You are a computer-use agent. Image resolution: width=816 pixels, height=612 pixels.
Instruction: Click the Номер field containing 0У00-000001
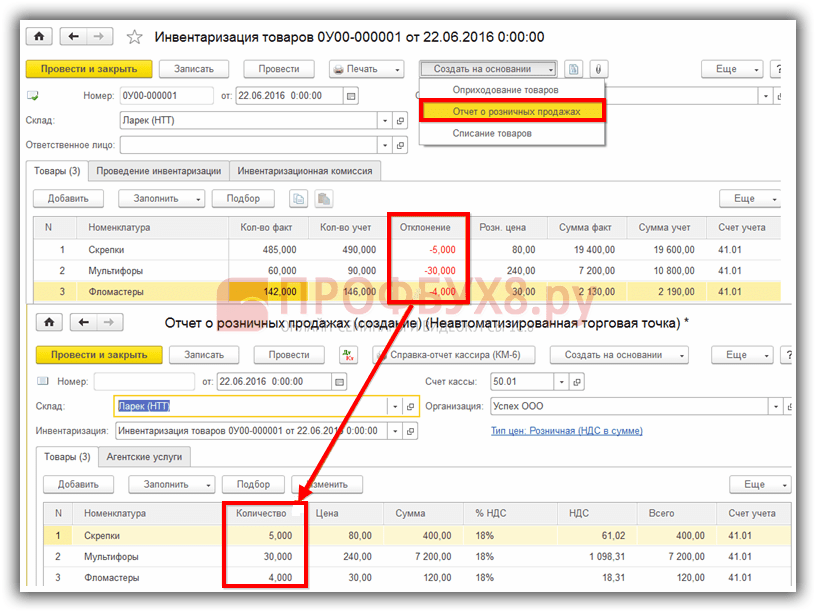(167, 96)
